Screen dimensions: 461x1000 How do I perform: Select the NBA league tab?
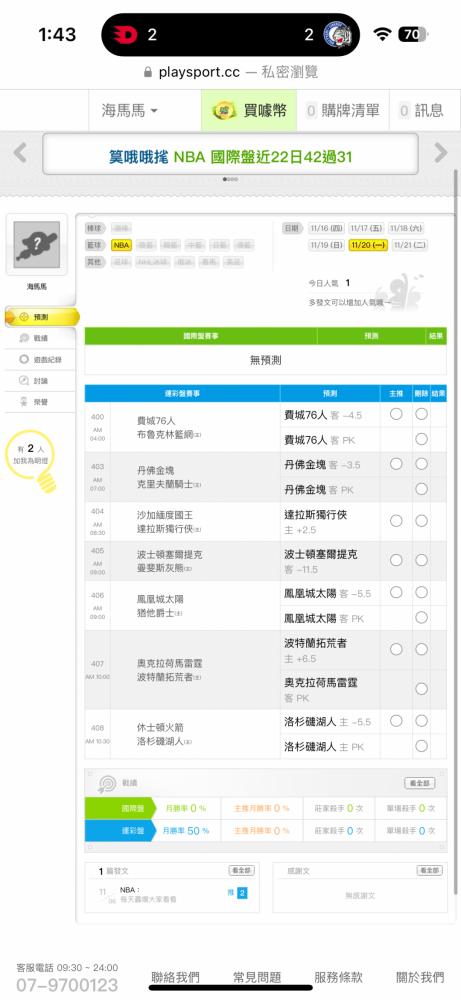click(121, 244)
